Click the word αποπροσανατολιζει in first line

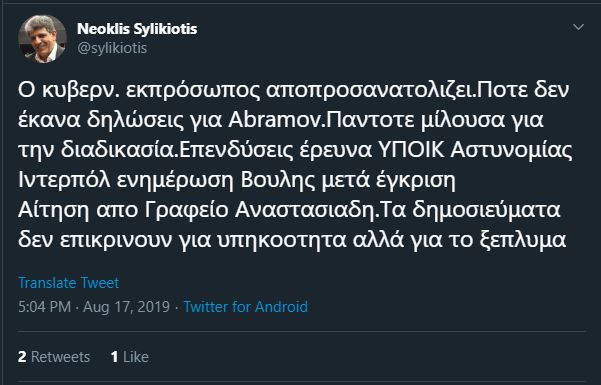(x=369, y=90)
